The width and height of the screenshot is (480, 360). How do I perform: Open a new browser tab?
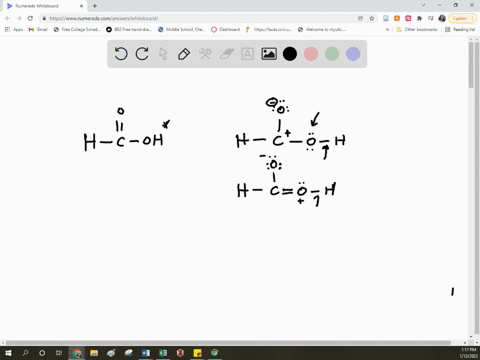point(95,6)
